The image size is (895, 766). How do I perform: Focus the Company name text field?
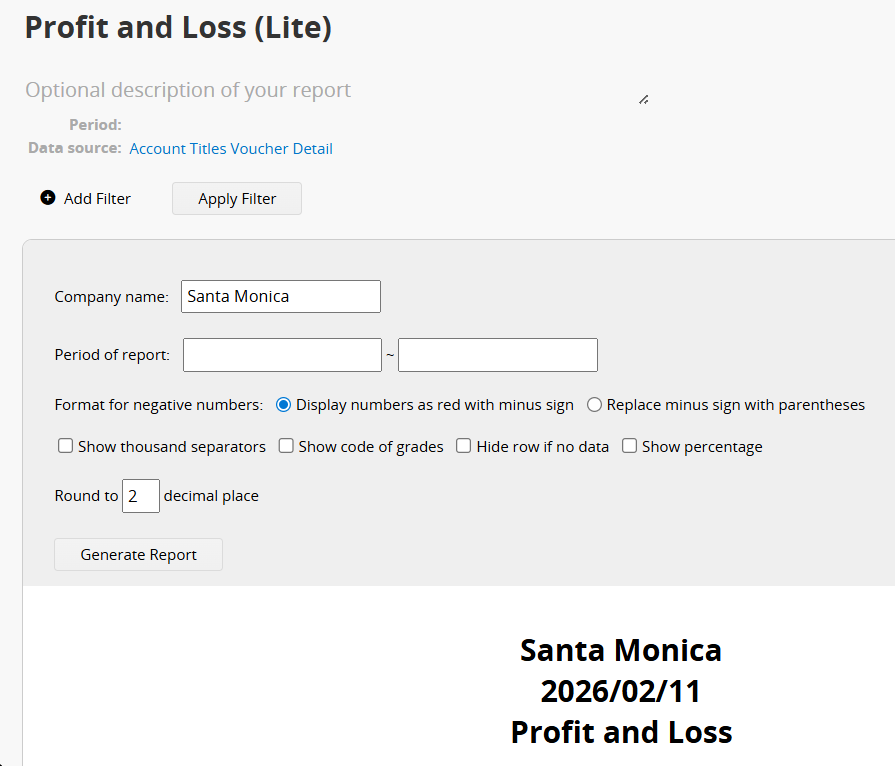pos(281,297)
